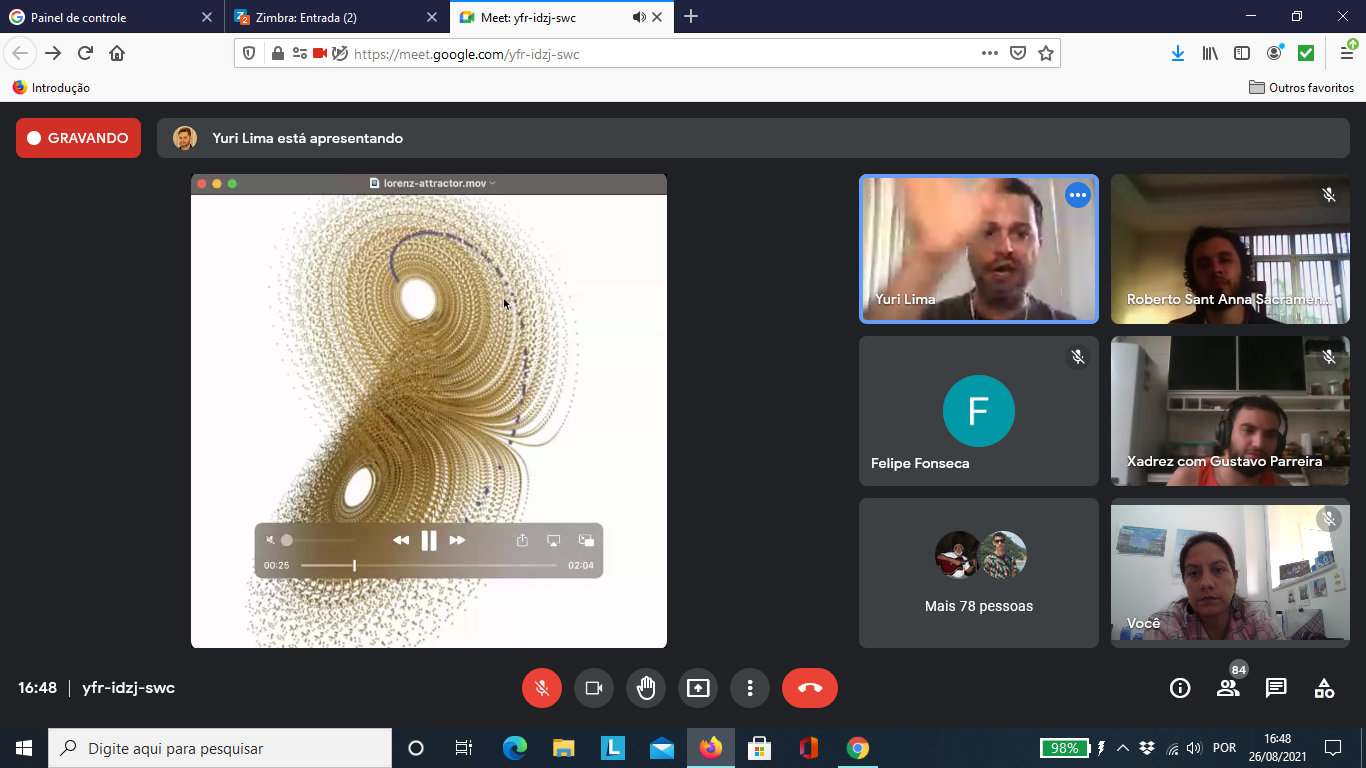This screenshot has width=1366, height=768.
Task: Switch to Zimbra: Entrada tab
Action: point(336,17)
